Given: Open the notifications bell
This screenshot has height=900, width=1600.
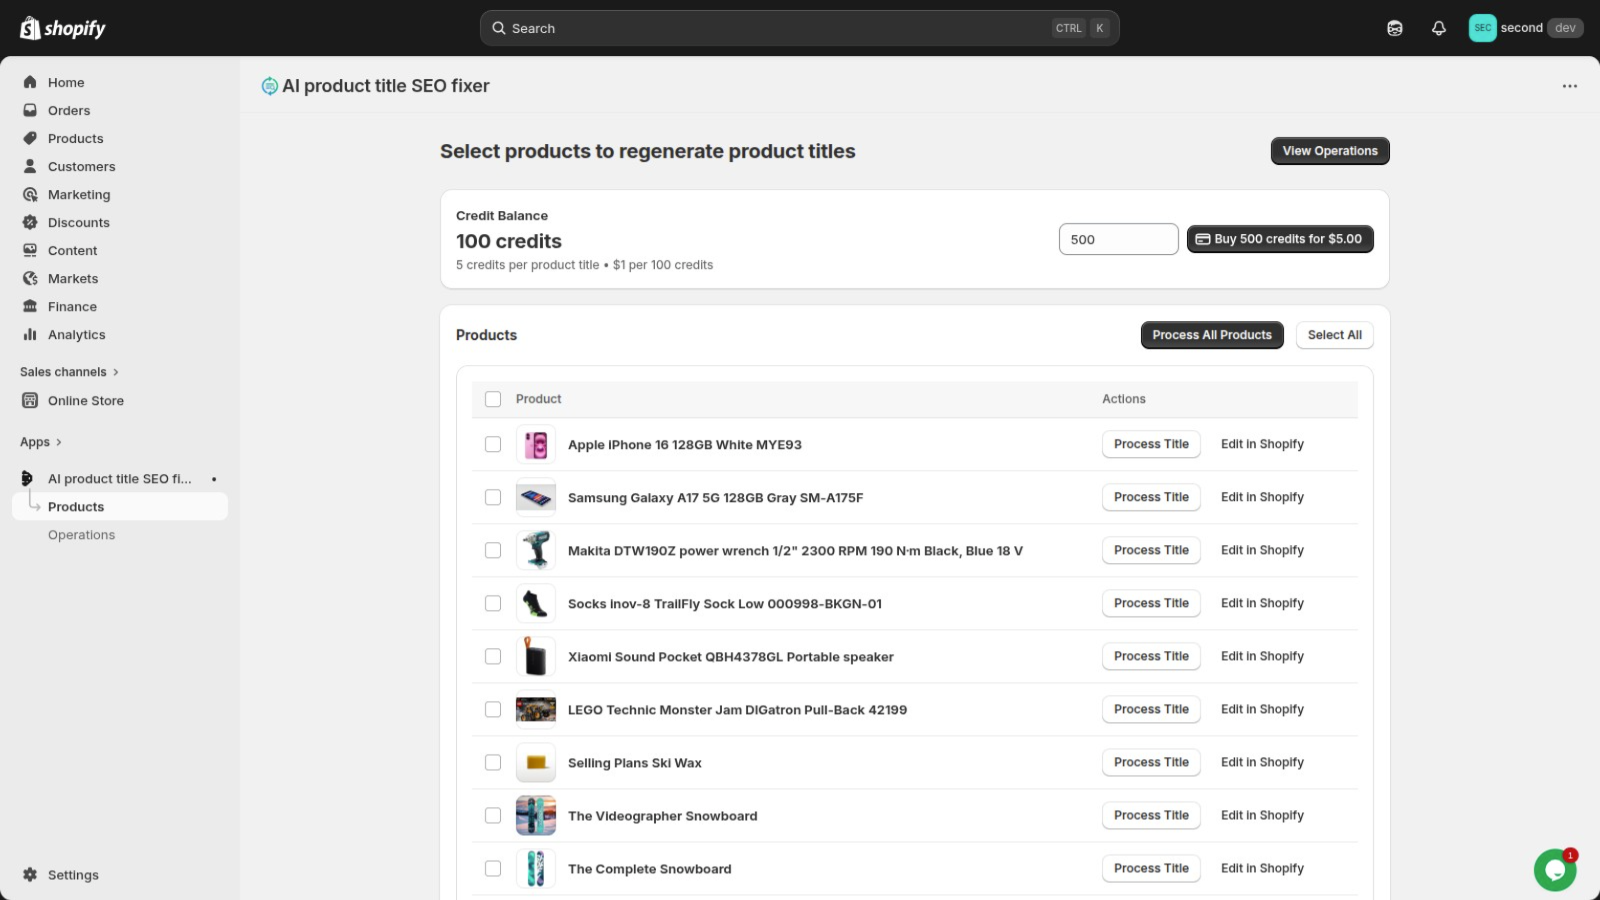Looking at the screenshot, I should coord(1439,27).
